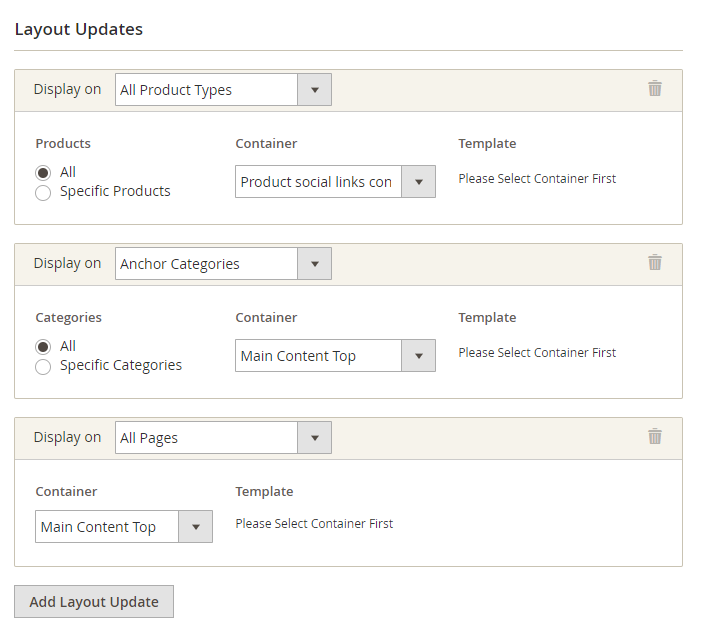The image size is (703, 629).
Task: Click the Categories field label
Action: (x=69, y=318)
